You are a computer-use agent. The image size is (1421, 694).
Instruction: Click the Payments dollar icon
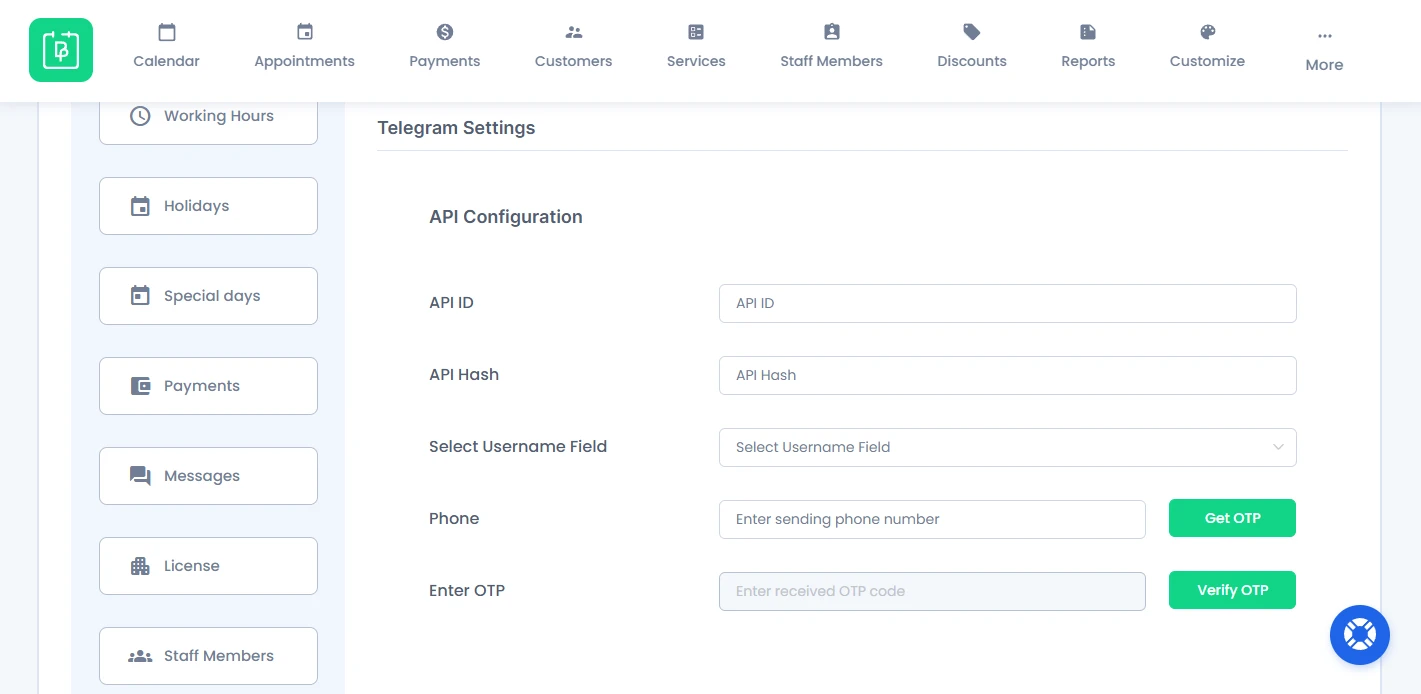[x=445, y=32]
